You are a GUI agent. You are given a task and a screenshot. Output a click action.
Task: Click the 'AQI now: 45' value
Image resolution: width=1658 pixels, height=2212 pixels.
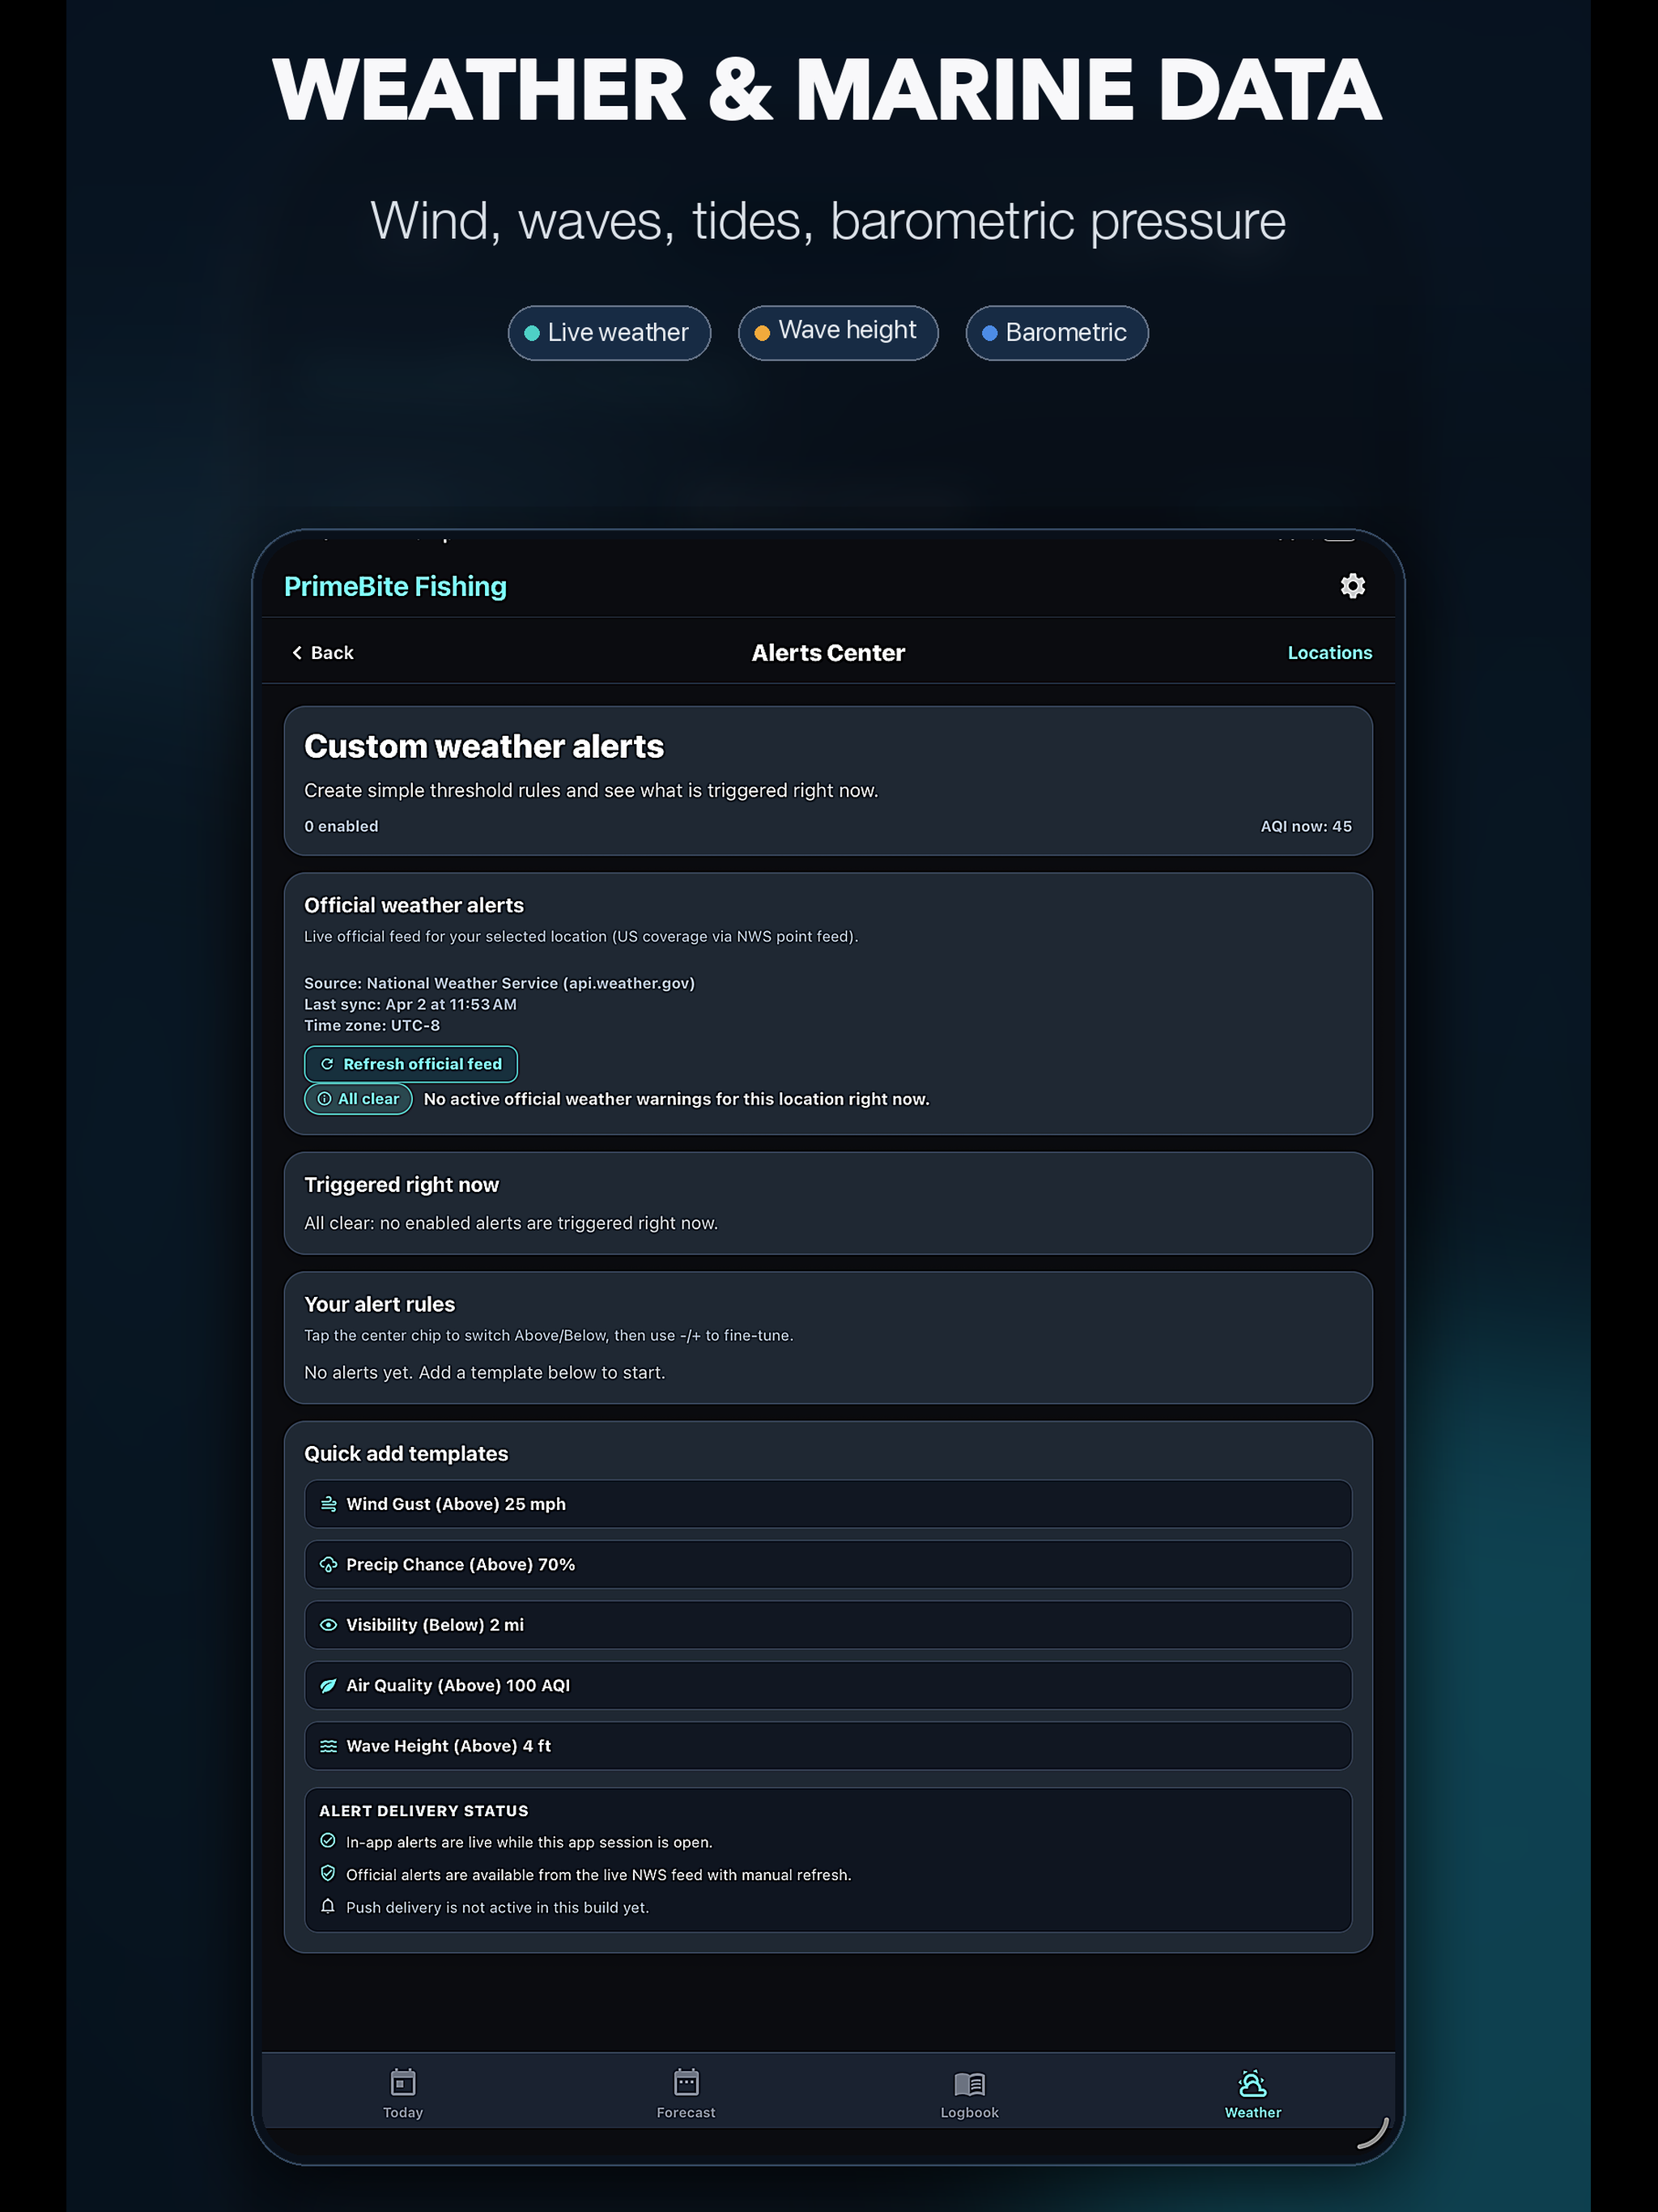1306,826
